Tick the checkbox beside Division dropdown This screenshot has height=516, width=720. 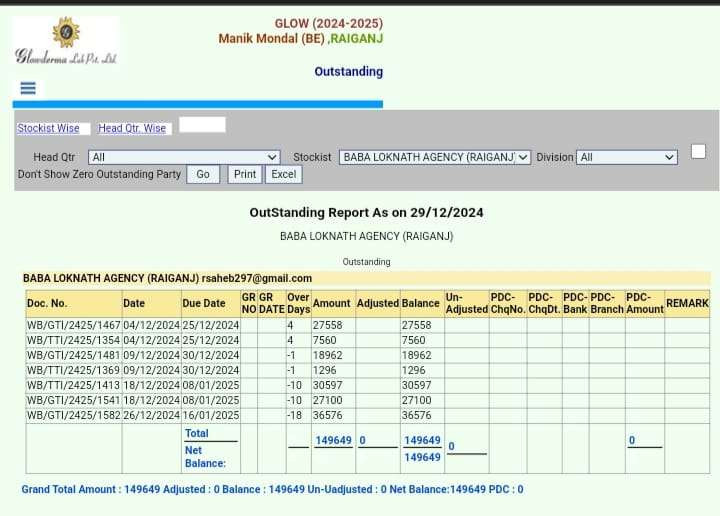(698, 151)
